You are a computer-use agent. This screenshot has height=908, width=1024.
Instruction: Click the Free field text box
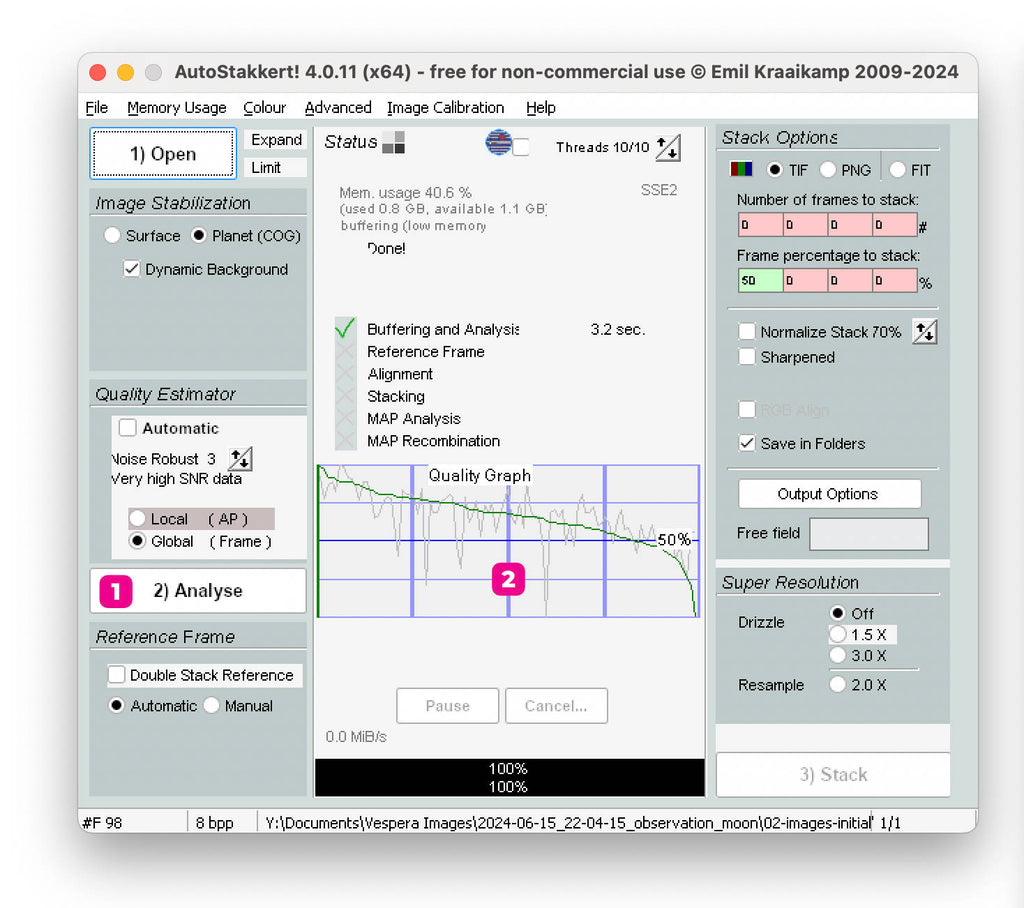tap(869, 534)
